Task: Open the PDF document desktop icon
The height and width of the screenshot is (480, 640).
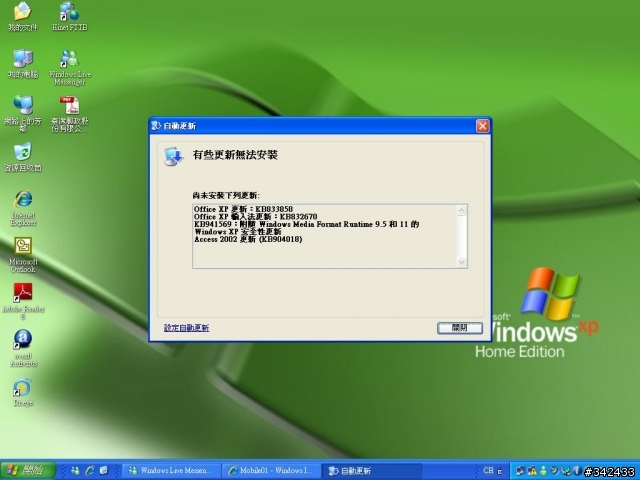Action: 70,113
